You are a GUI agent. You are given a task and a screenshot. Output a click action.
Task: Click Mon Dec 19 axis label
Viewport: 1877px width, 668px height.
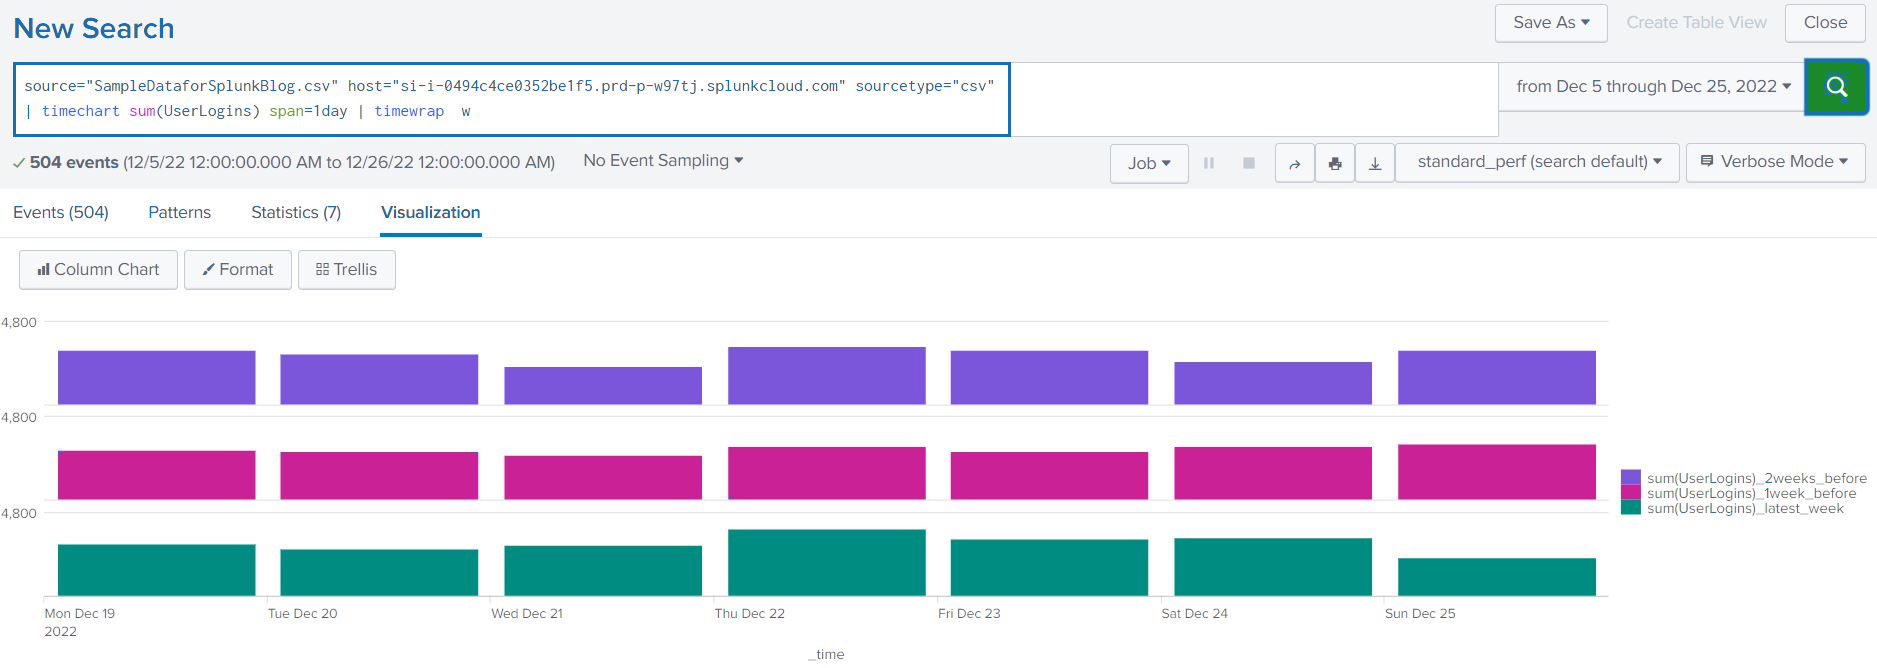[80, 613]
